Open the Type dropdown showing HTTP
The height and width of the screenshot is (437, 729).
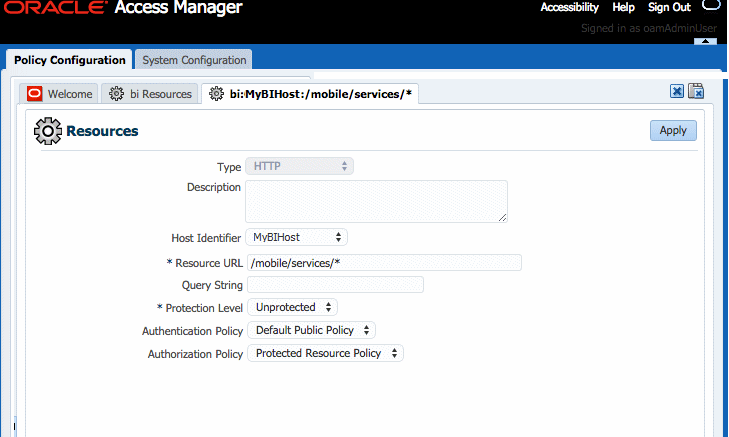coord(299,166)
